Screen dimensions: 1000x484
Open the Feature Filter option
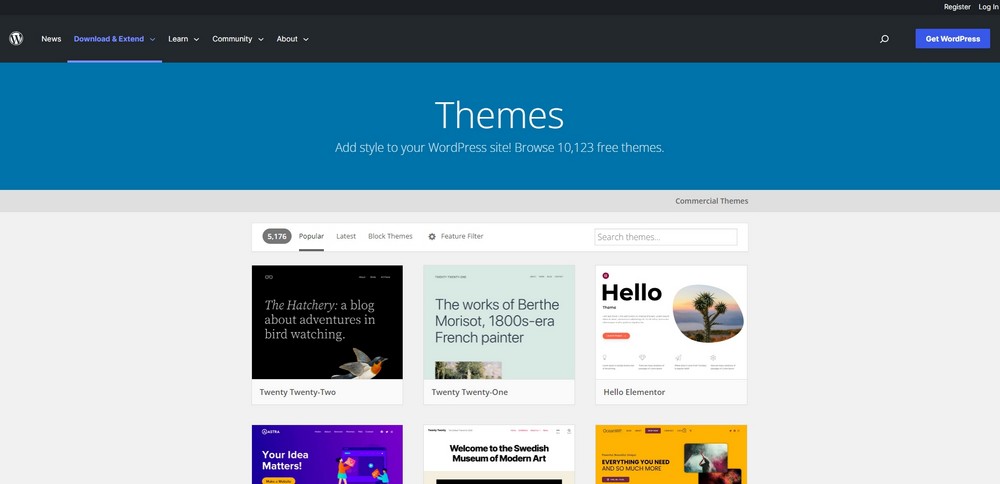pyautogui.click(x=455, y=237)
